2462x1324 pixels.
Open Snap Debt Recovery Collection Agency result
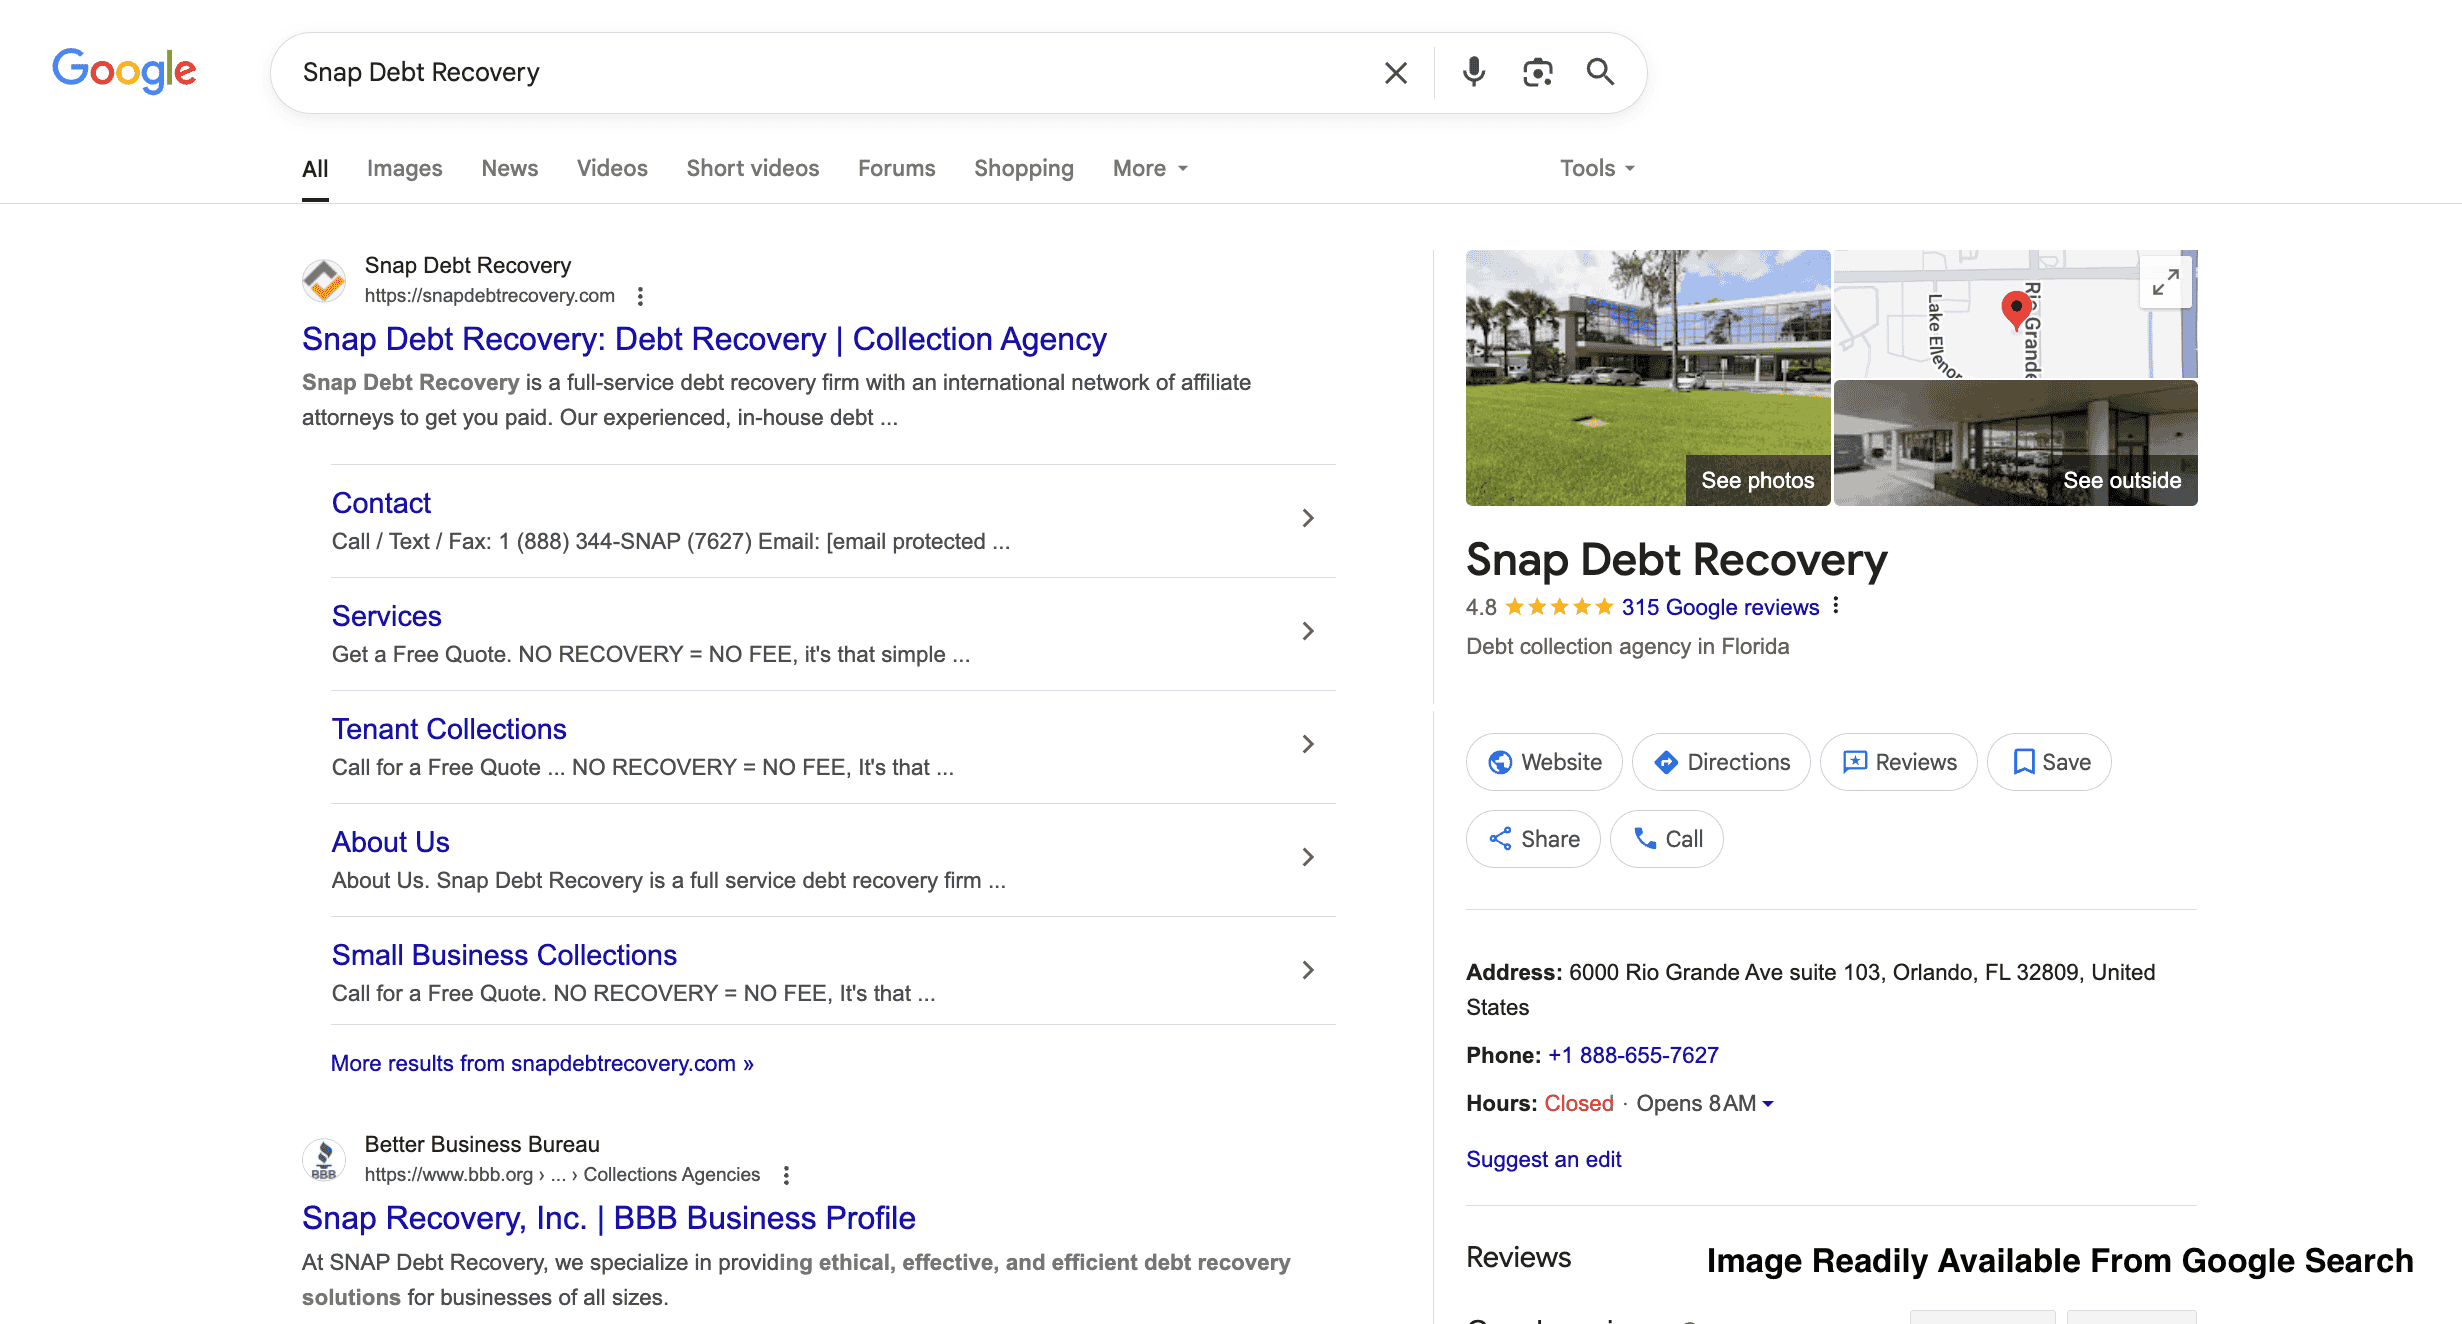[x=704, y=339]
